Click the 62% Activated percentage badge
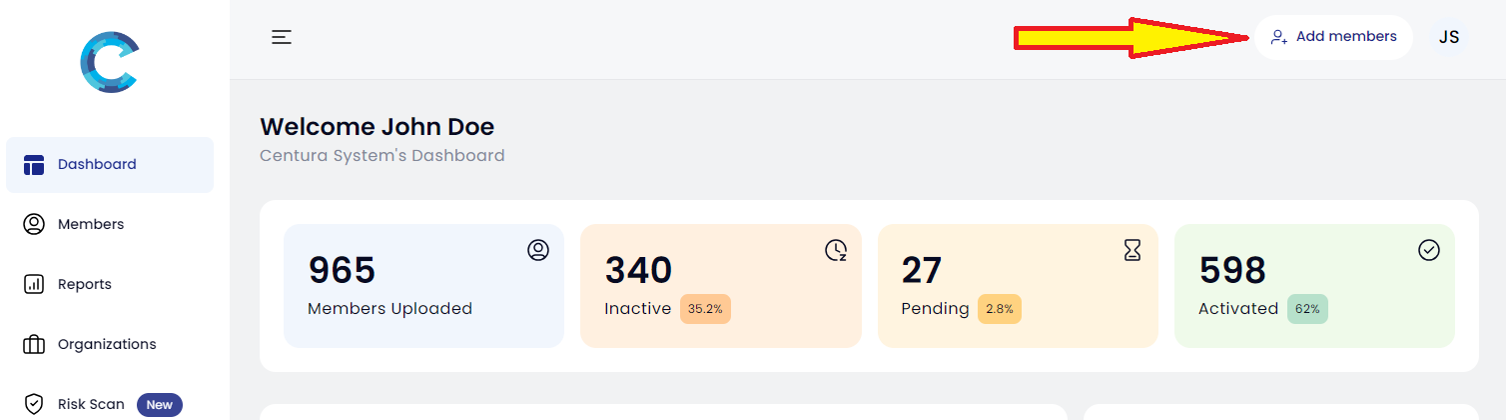The image size is (1506, 420). (x=1307, y=309)
